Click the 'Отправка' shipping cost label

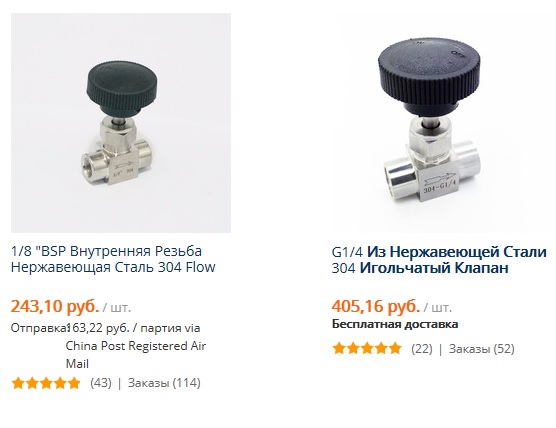point(39,328)
